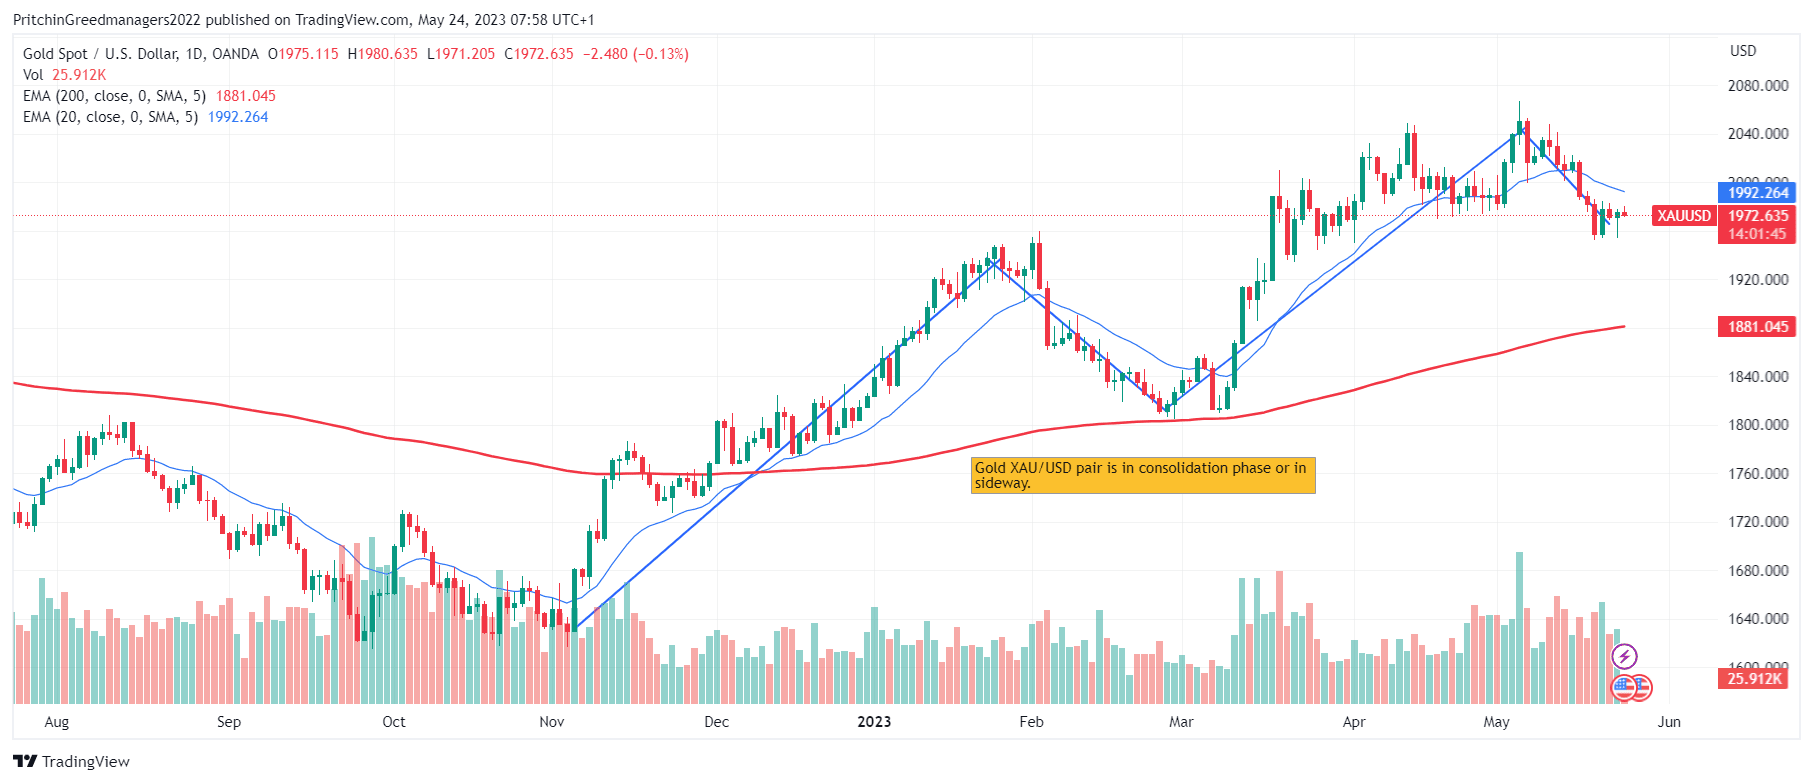Click Nov on the time axis
1813x783 pixels.
[x=552, y=722]
